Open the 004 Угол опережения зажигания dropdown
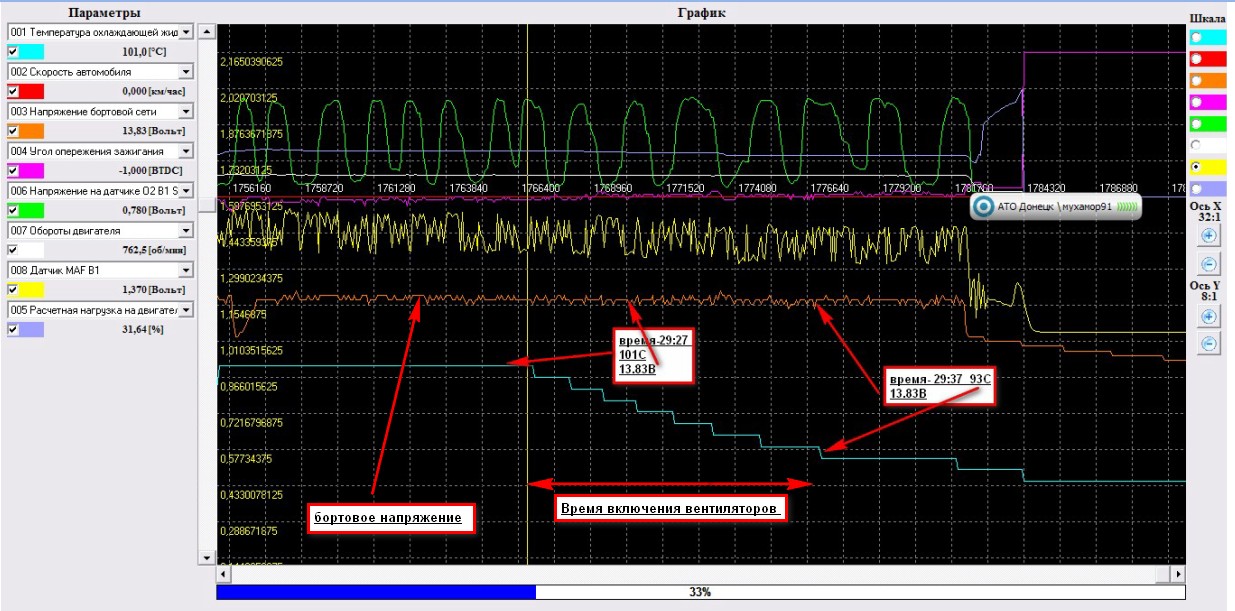The width and height of the screenshot is (1235, 611). pos(185,151)
